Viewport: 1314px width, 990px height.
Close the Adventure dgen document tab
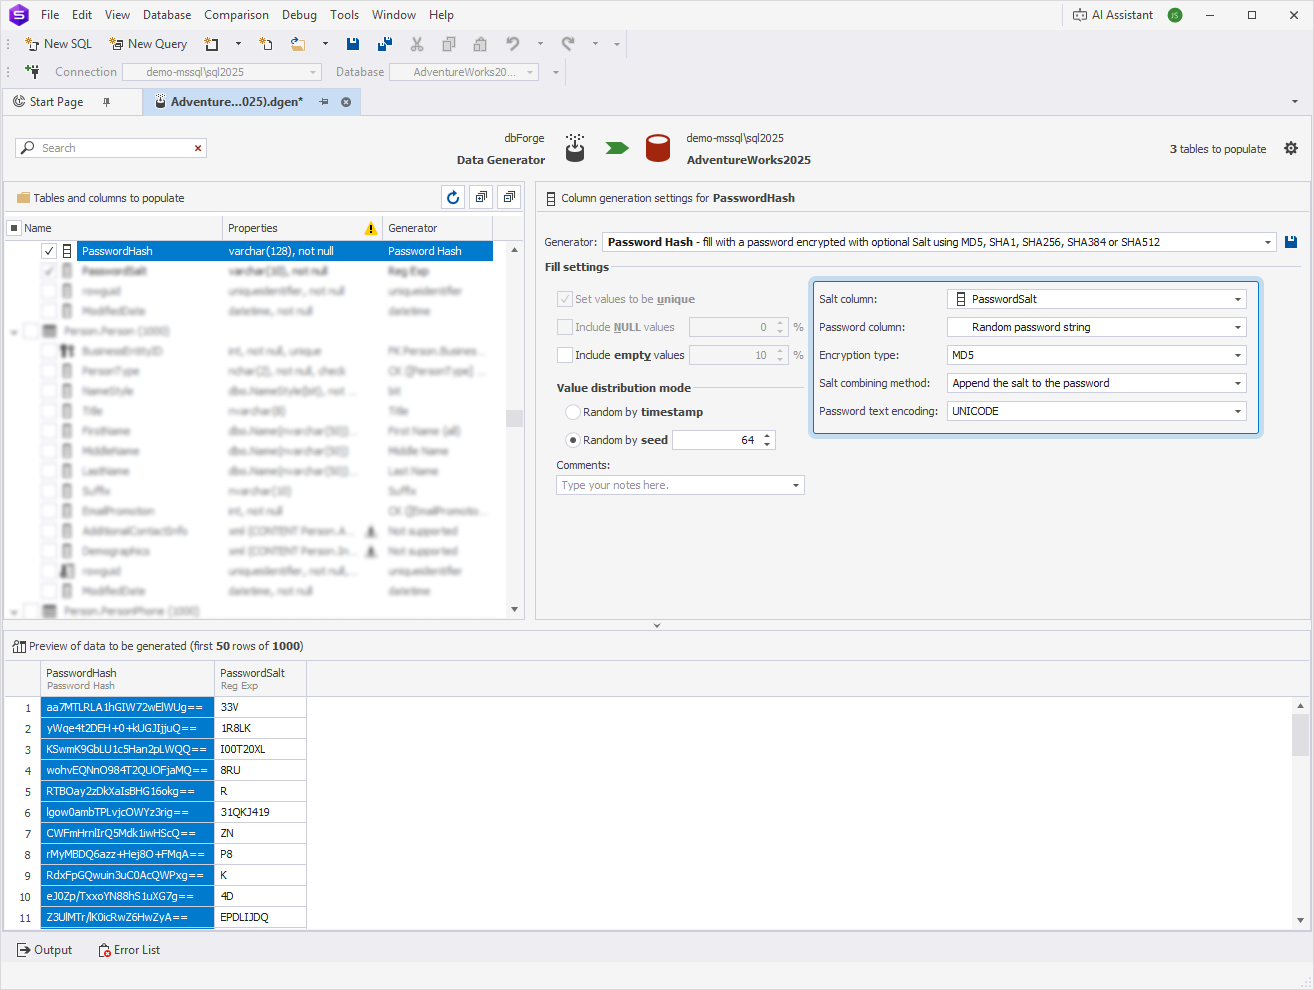click(346, 102)
